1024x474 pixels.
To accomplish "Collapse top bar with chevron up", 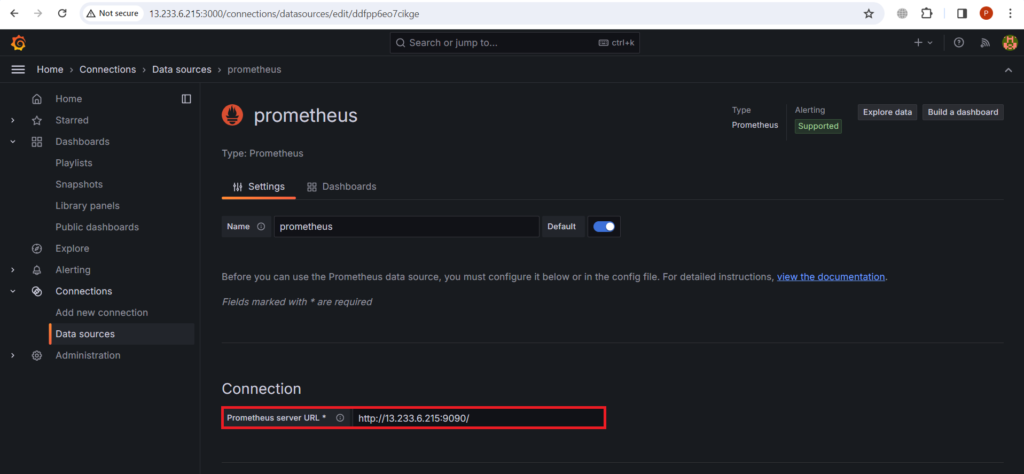I will [1008, 70].
